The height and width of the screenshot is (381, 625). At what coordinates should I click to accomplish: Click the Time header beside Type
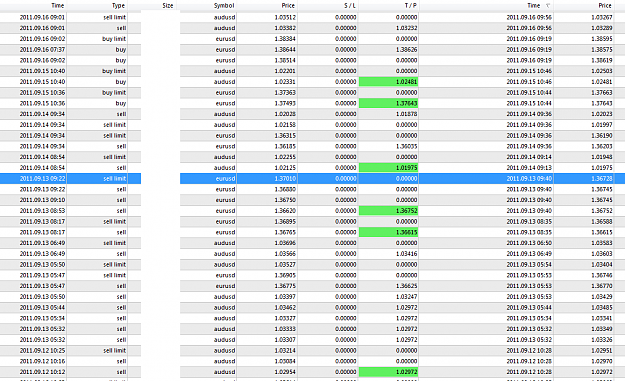[58, 6]
